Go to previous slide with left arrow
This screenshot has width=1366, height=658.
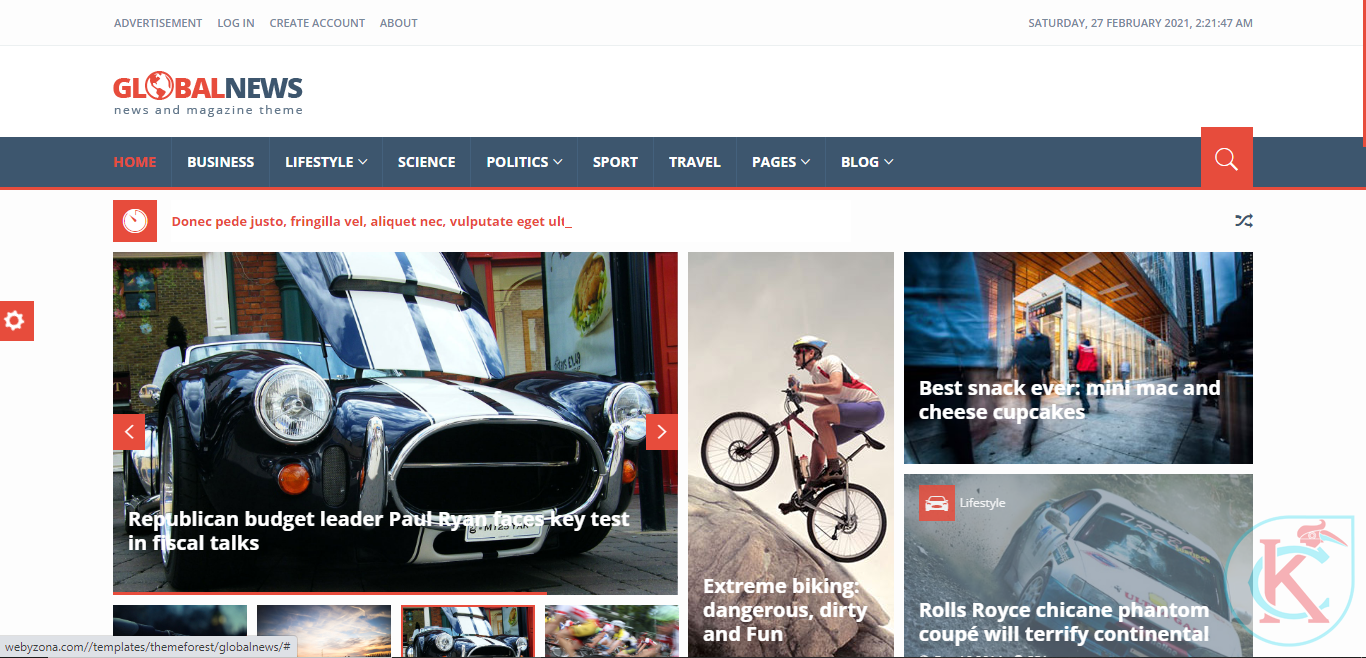129,432
